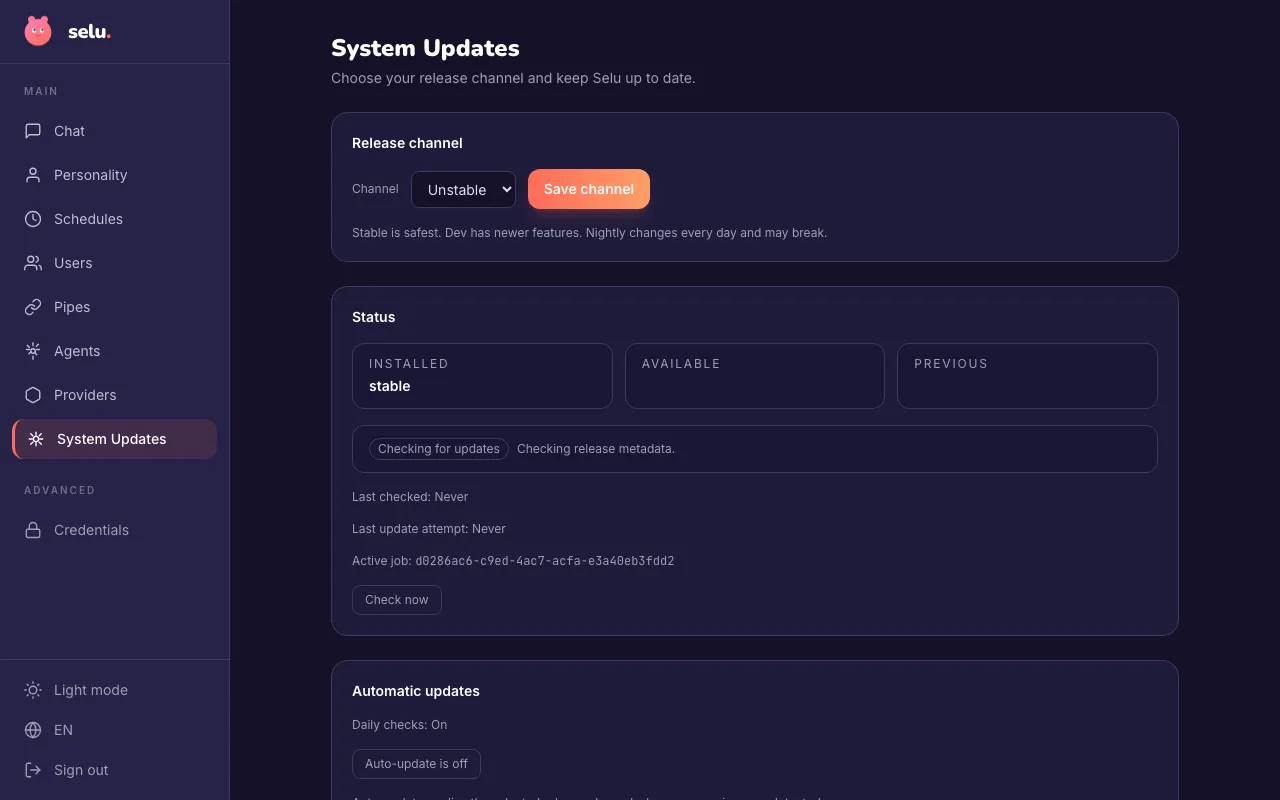Go to Personality settings
Viewport: 1280px width, 800px height.
(x=114, y=175)
